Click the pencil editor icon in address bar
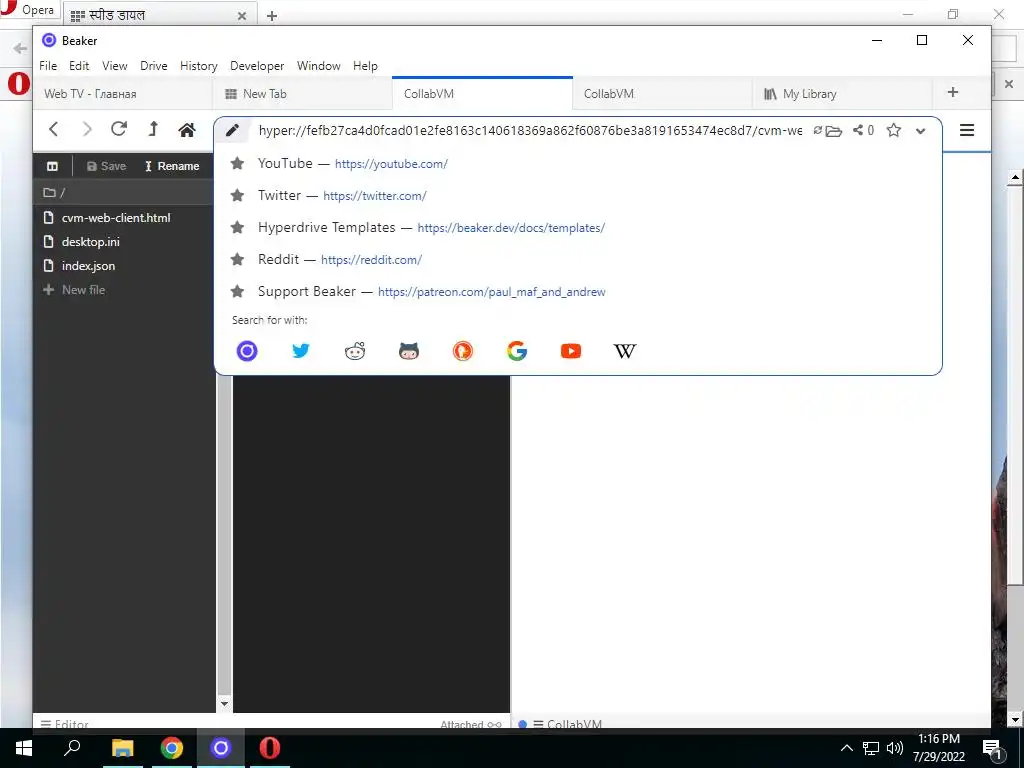Image resolution: width=1024 pixels, height=768 pixels. (x=232, y=130)
